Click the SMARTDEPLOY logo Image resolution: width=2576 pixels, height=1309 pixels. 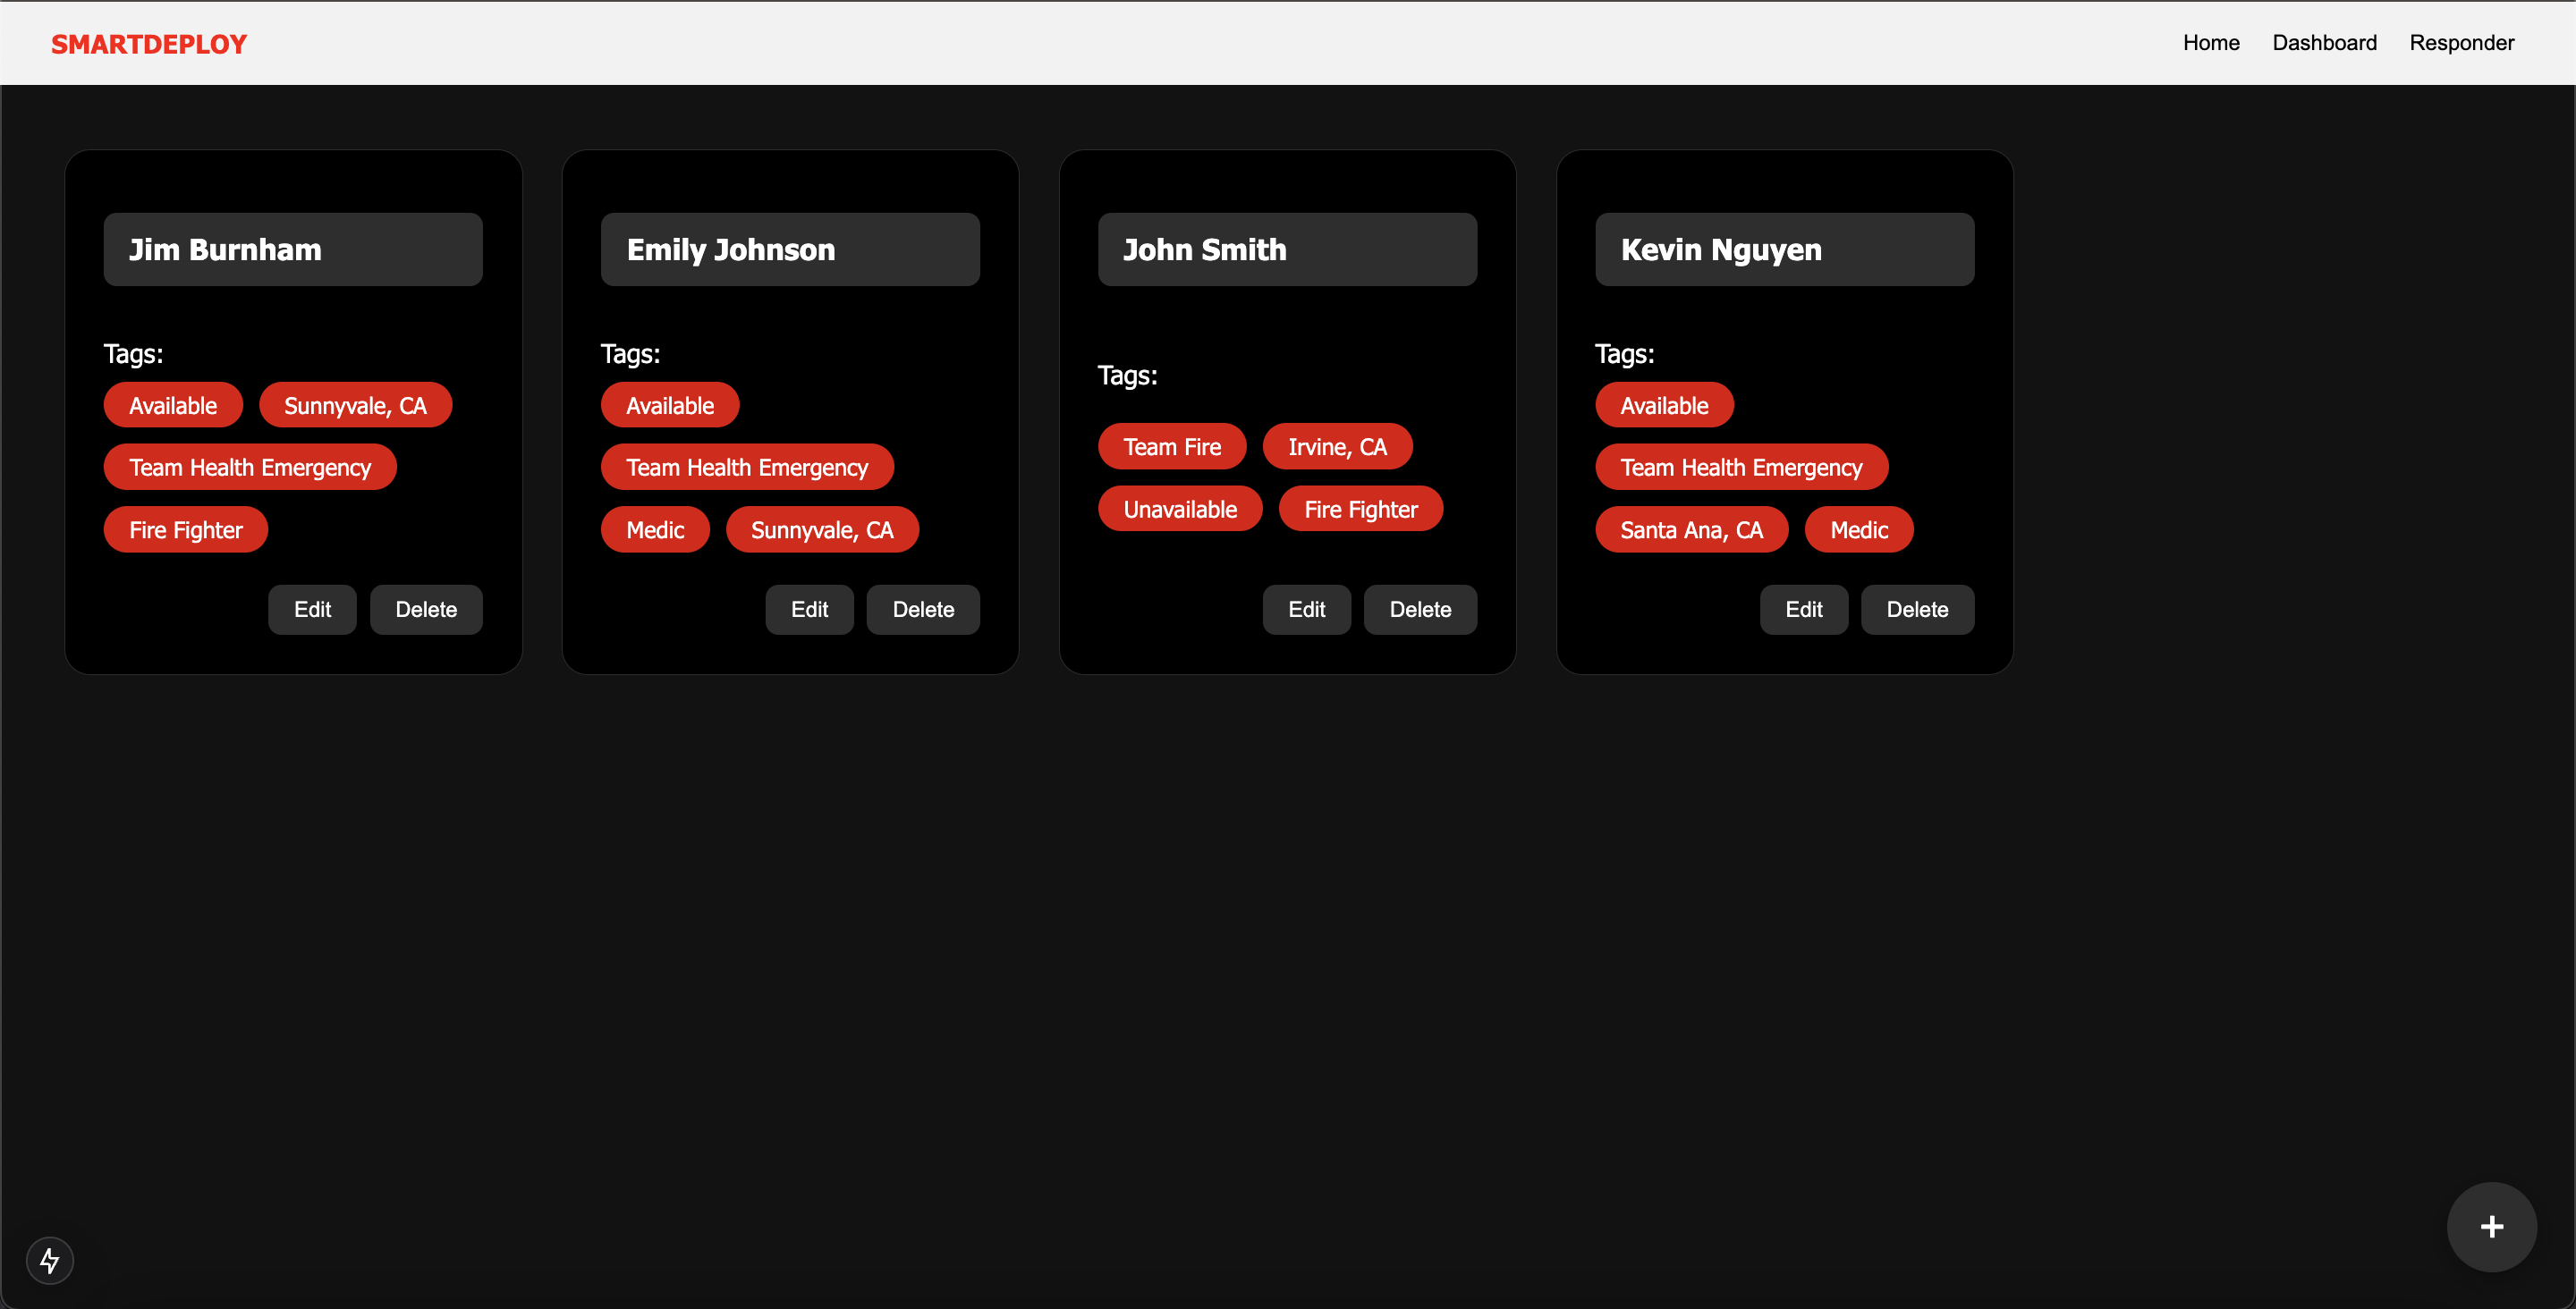click(149, 44)
